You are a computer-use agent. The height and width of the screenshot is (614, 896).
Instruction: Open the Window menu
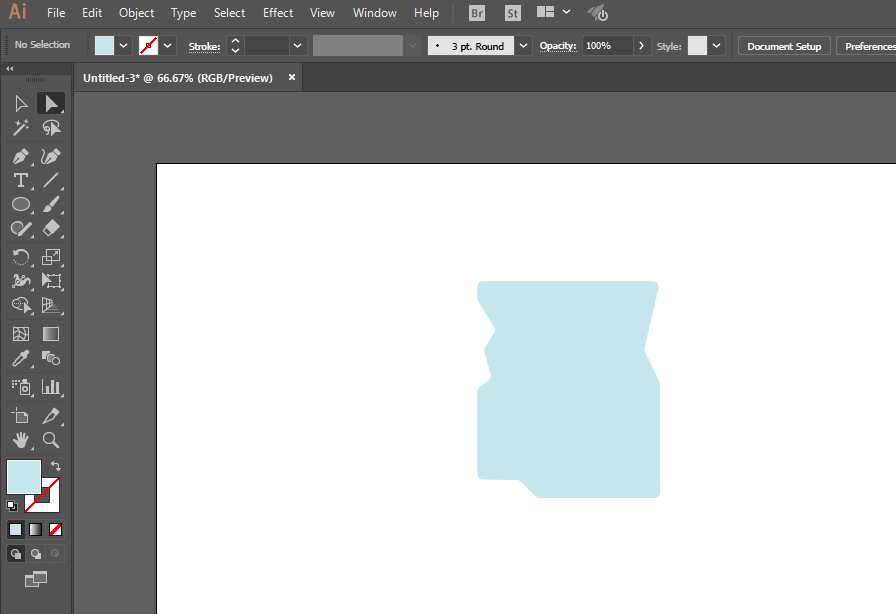(x=375, y=13)
